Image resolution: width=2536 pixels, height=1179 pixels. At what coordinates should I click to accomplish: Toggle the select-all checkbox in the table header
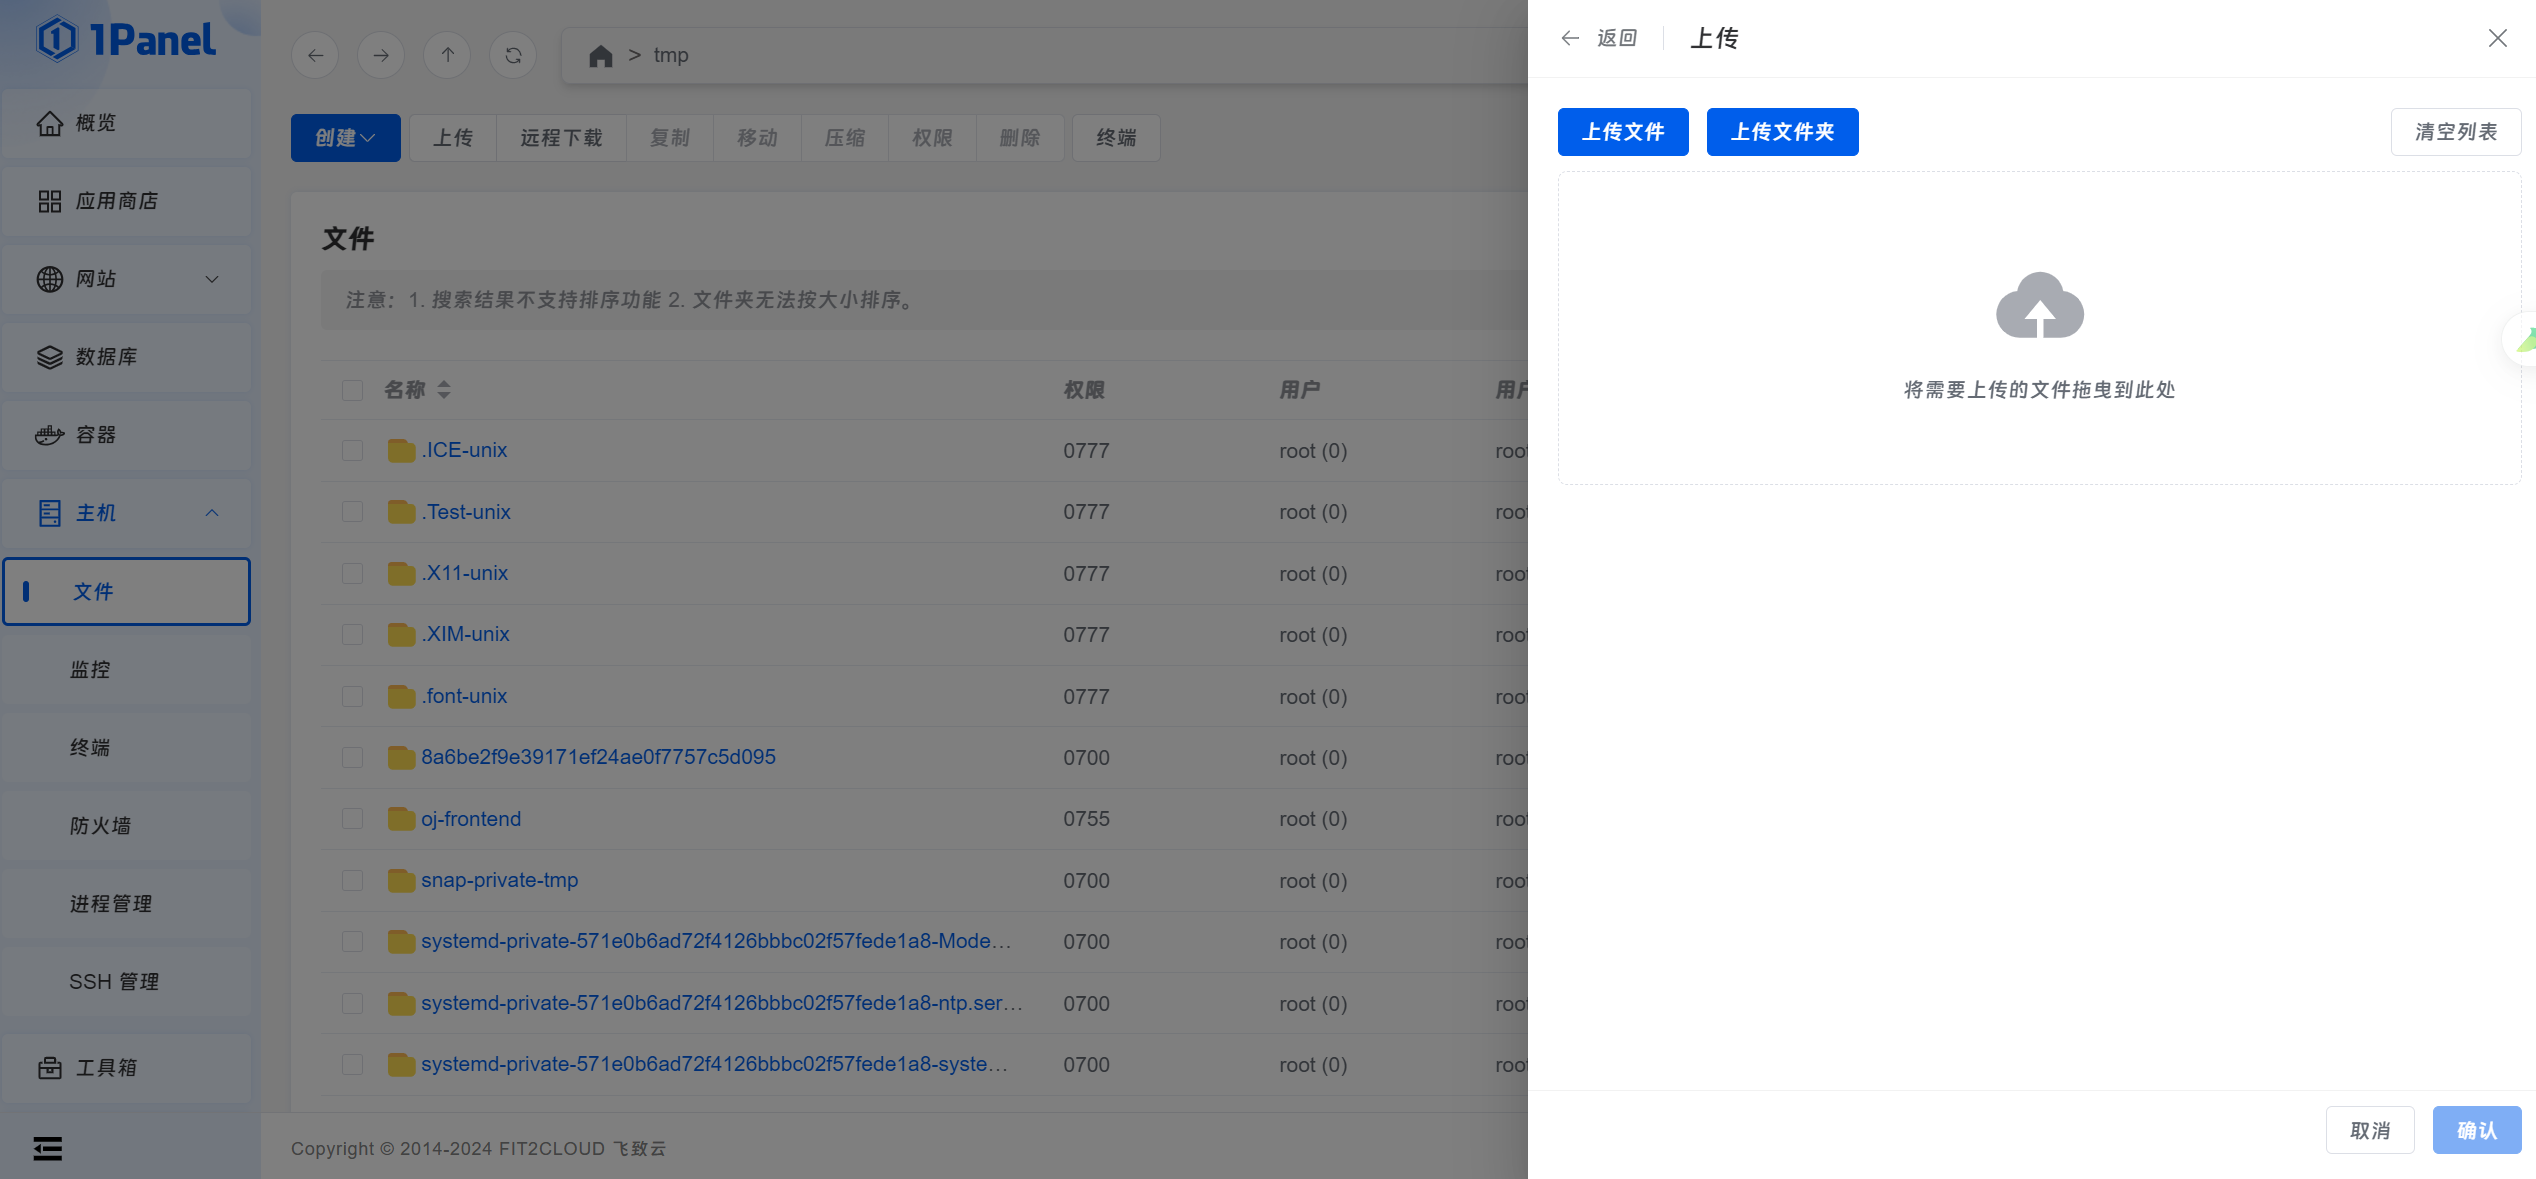coord(352,390)
